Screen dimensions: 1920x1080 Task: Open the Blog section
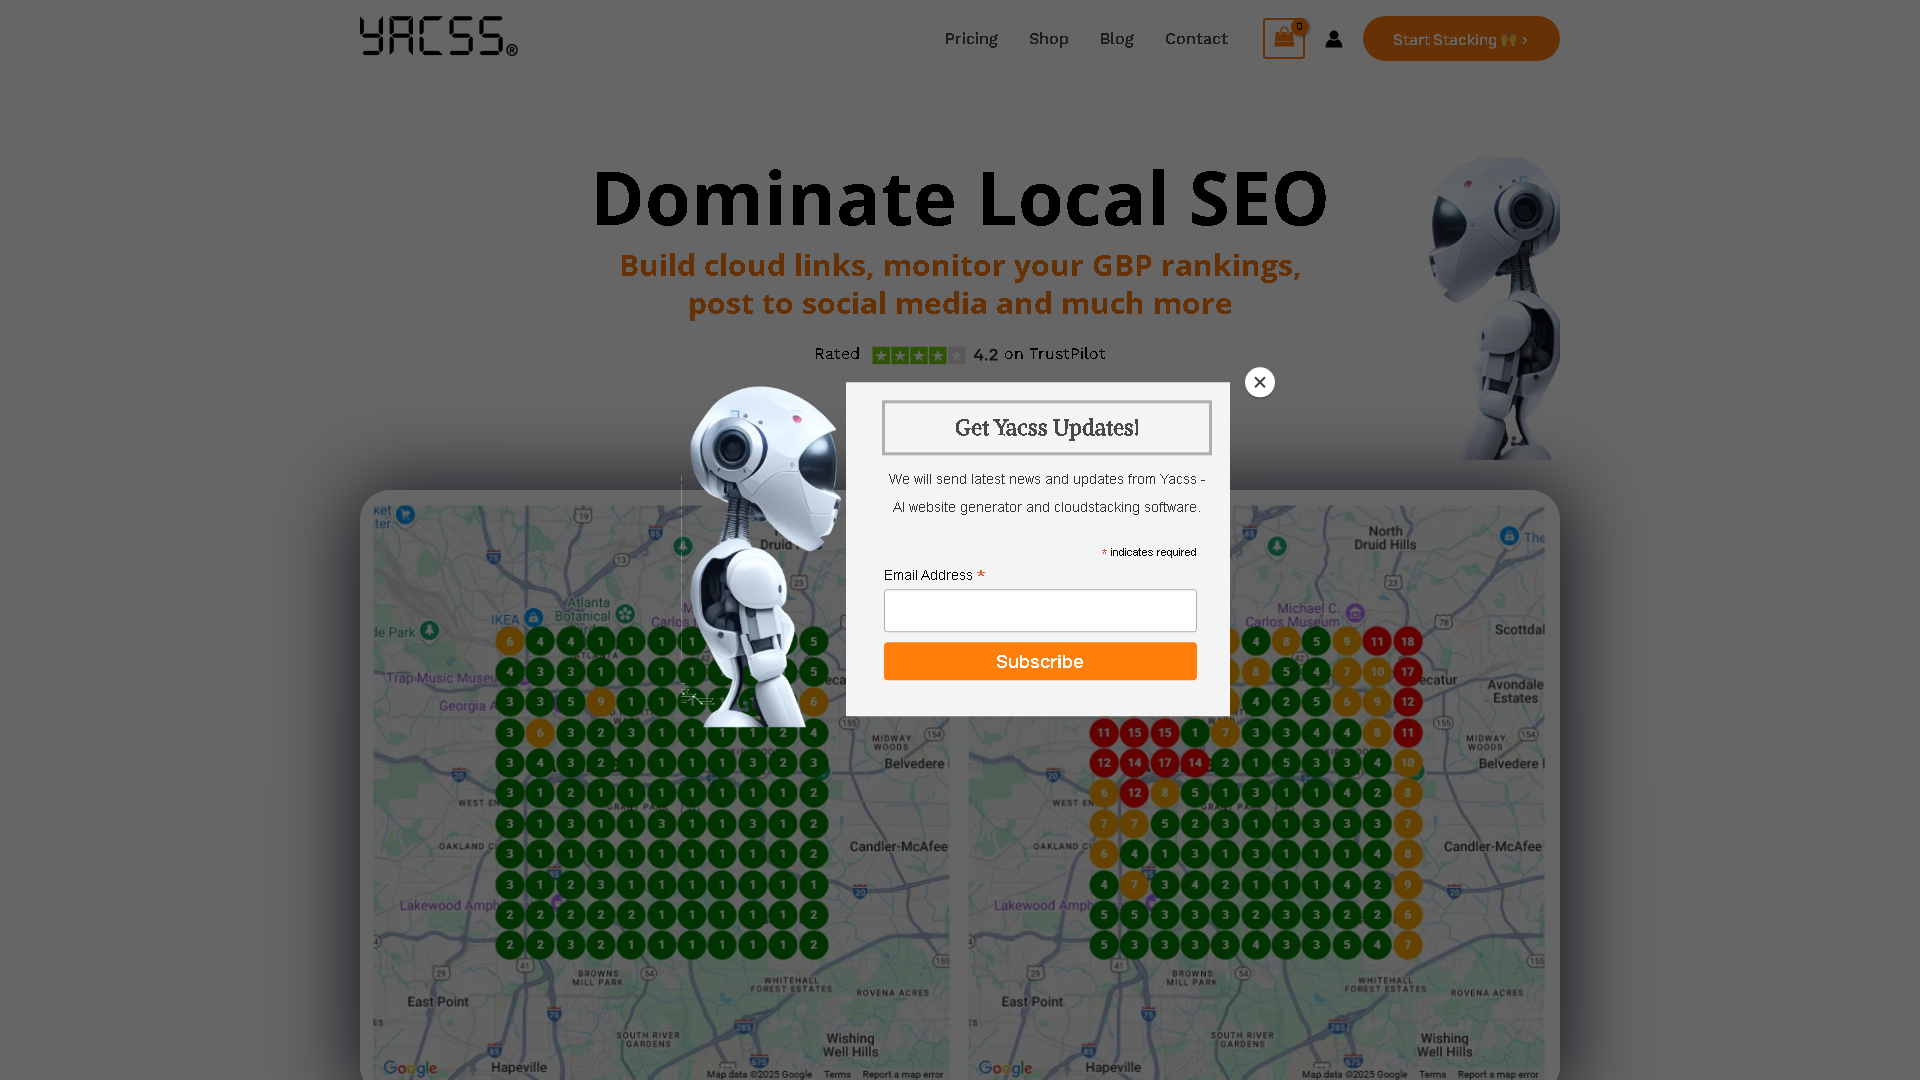pyautogui.click(x=1116, y=38)
